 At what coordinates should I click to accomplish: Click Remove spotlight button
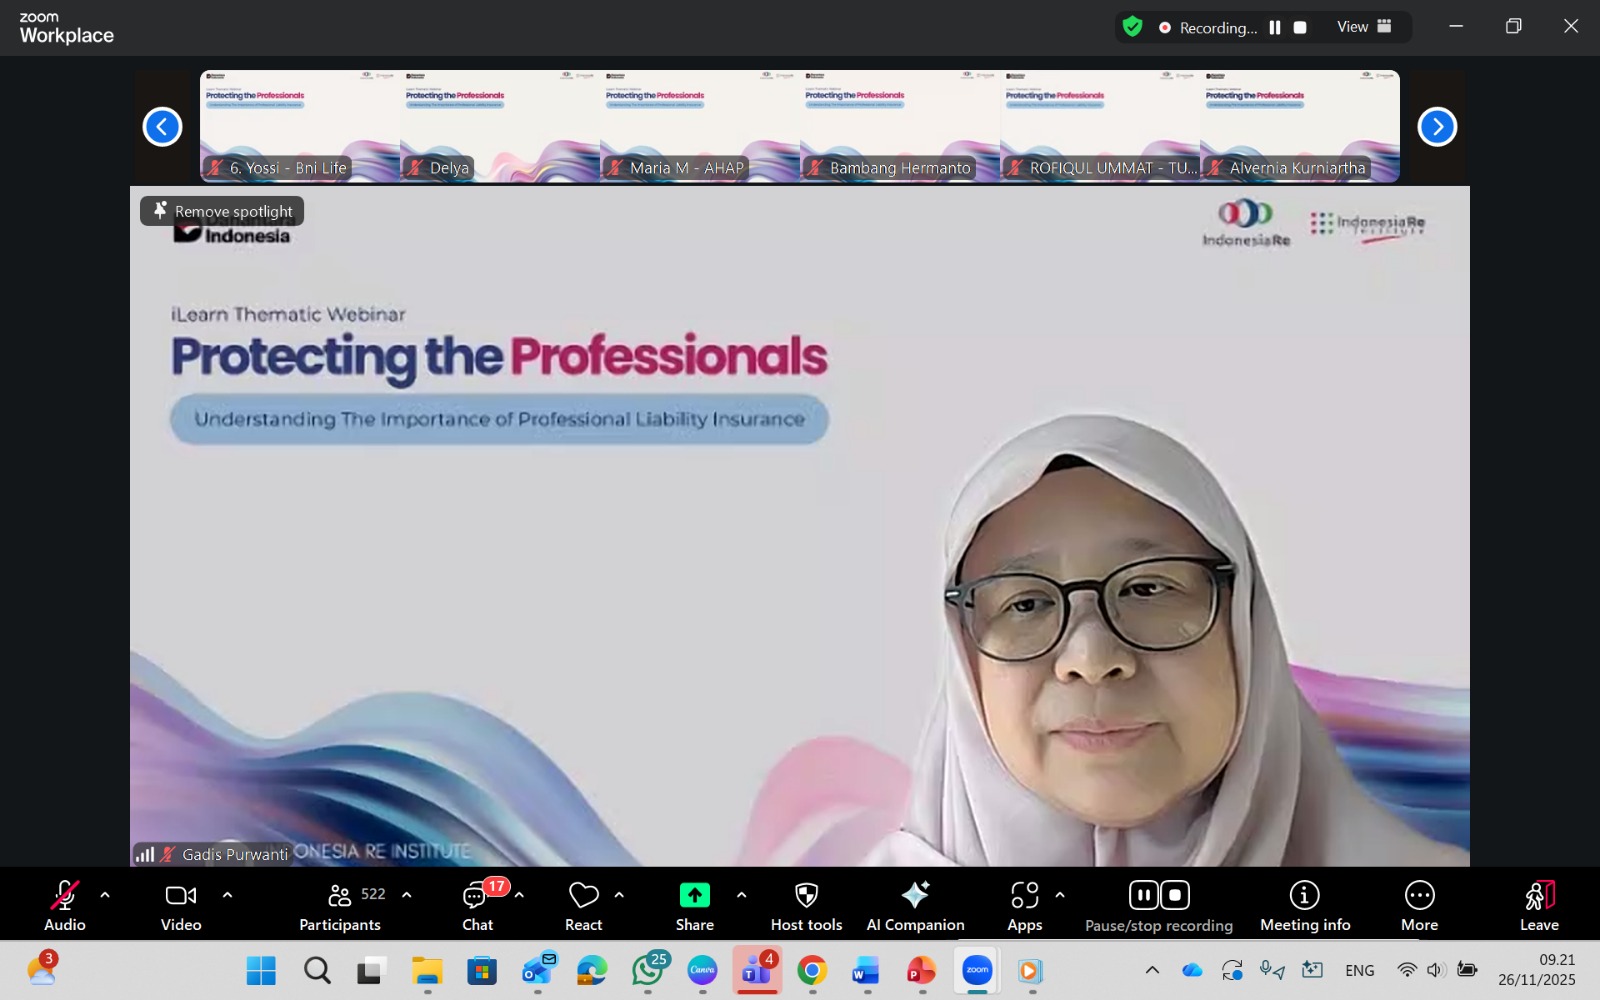[x=222, y=211]
